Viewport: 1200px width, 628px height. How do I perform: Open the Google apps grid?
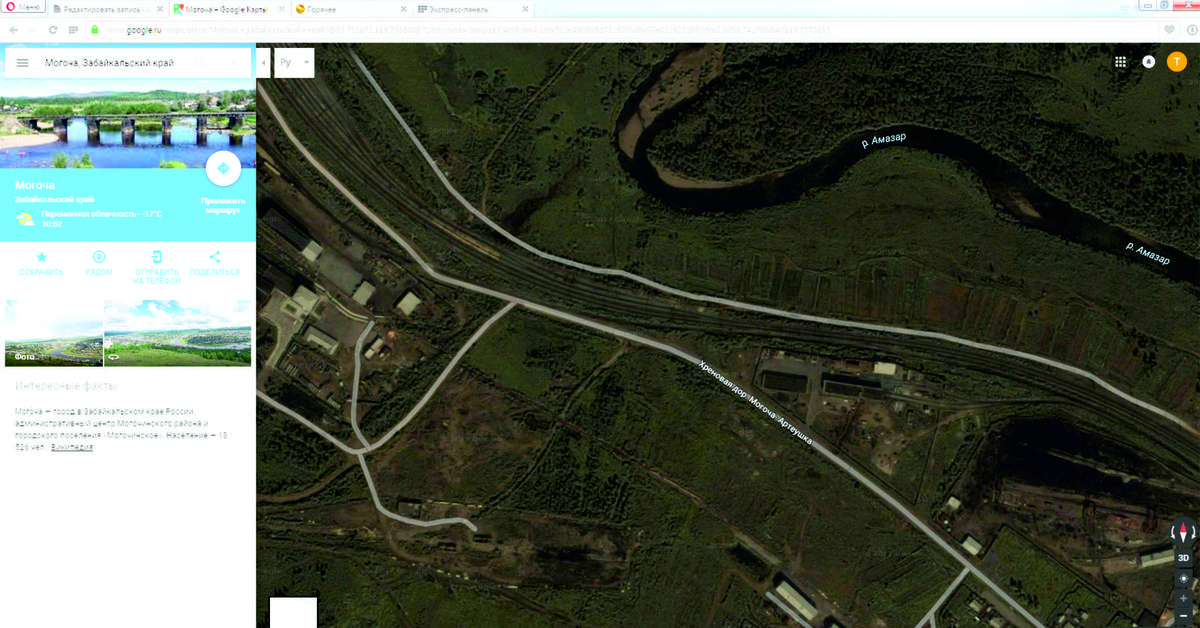click(x=1120, y=62)
